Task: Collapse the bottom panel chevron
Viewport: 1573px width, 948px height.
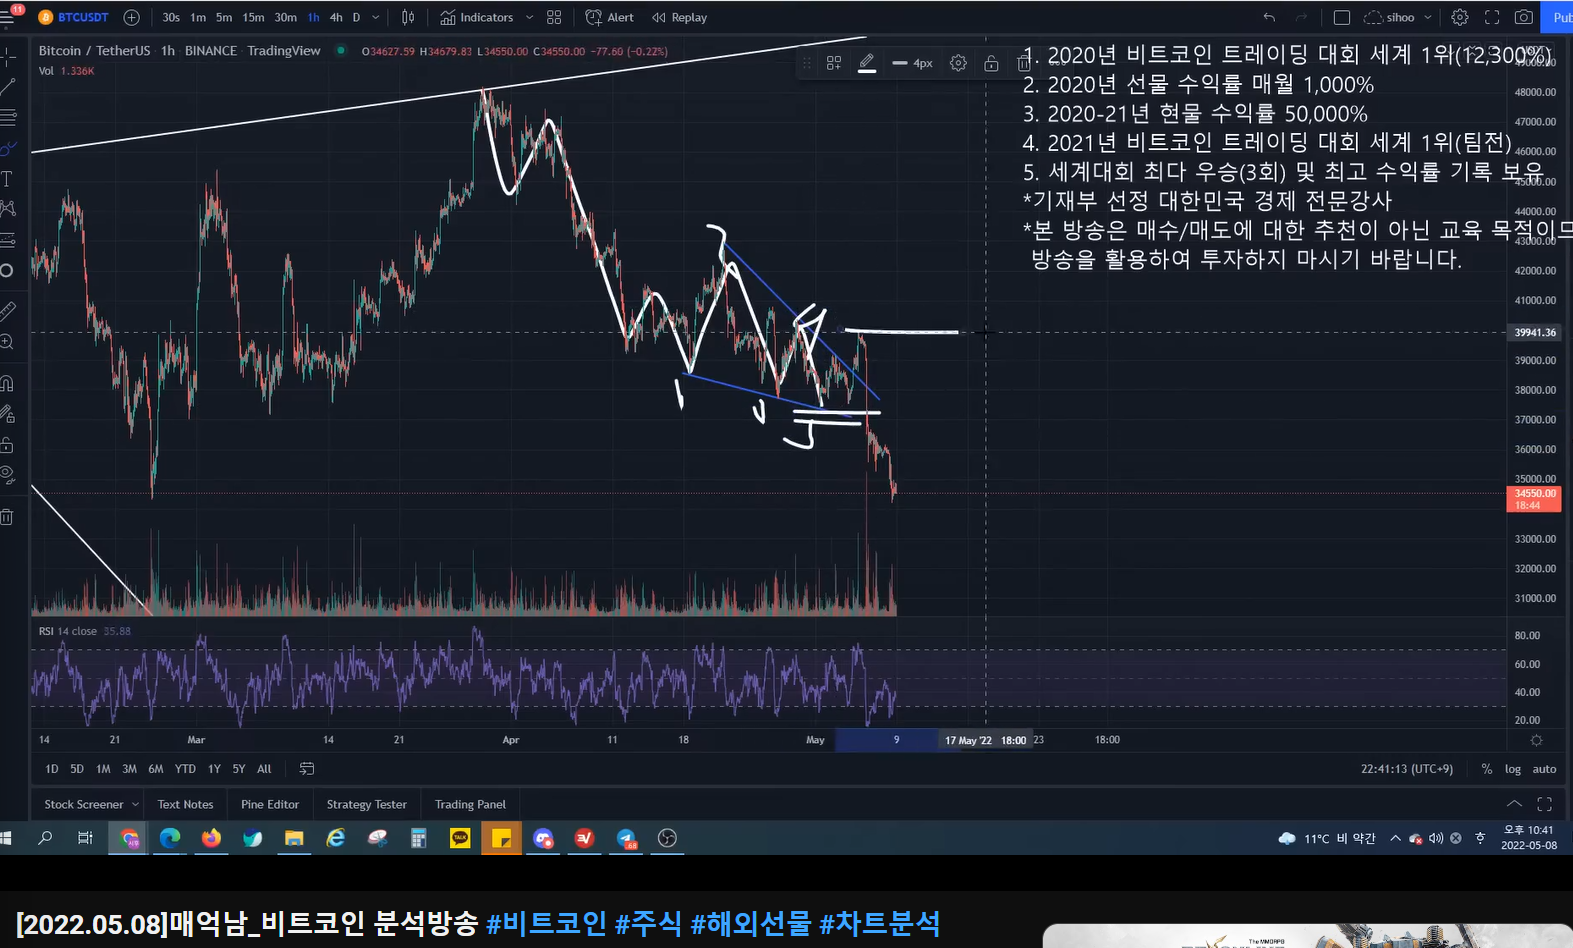Action: pyautogui.click(x=1514, y=804)
